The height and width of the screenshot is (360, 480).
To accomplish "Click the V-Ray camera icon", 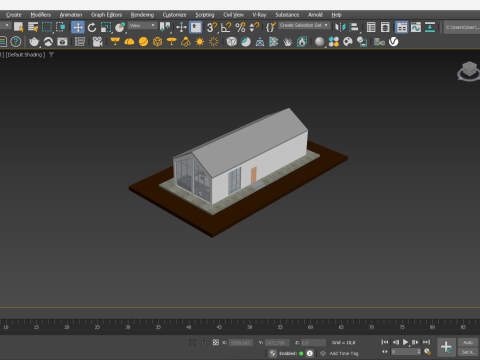I will click(x=97, y=42).
